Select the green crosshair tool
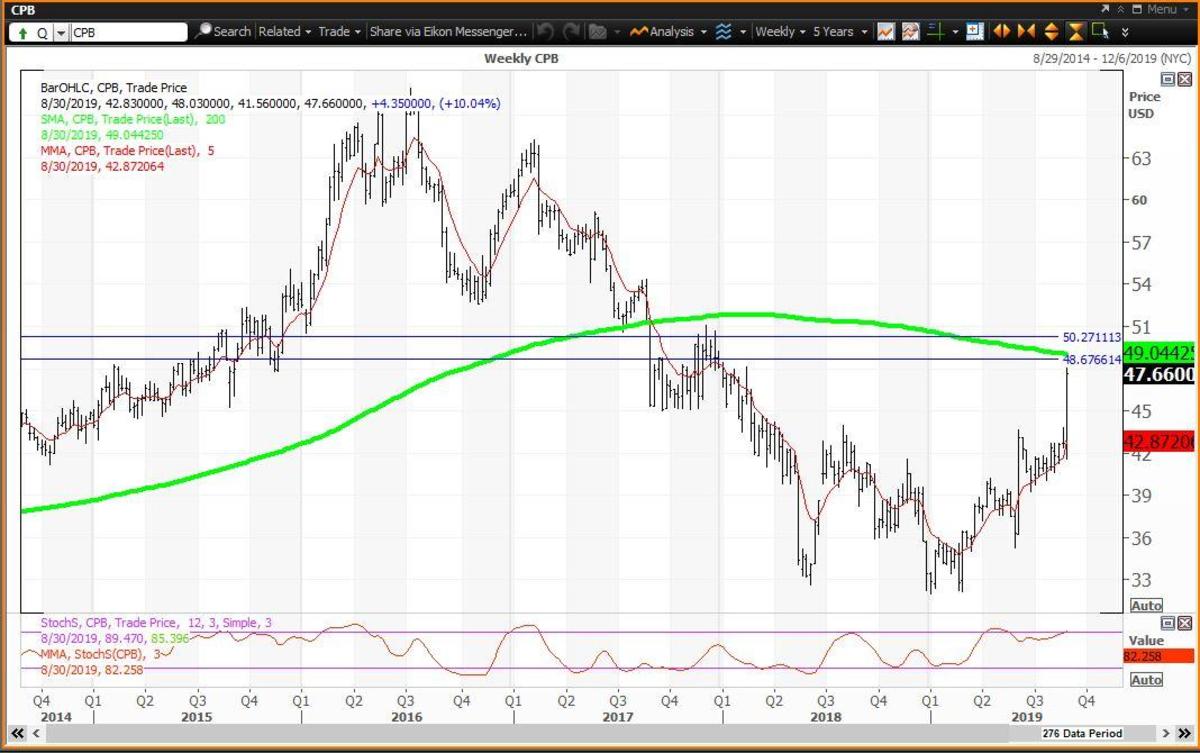 tap(935, 32)
